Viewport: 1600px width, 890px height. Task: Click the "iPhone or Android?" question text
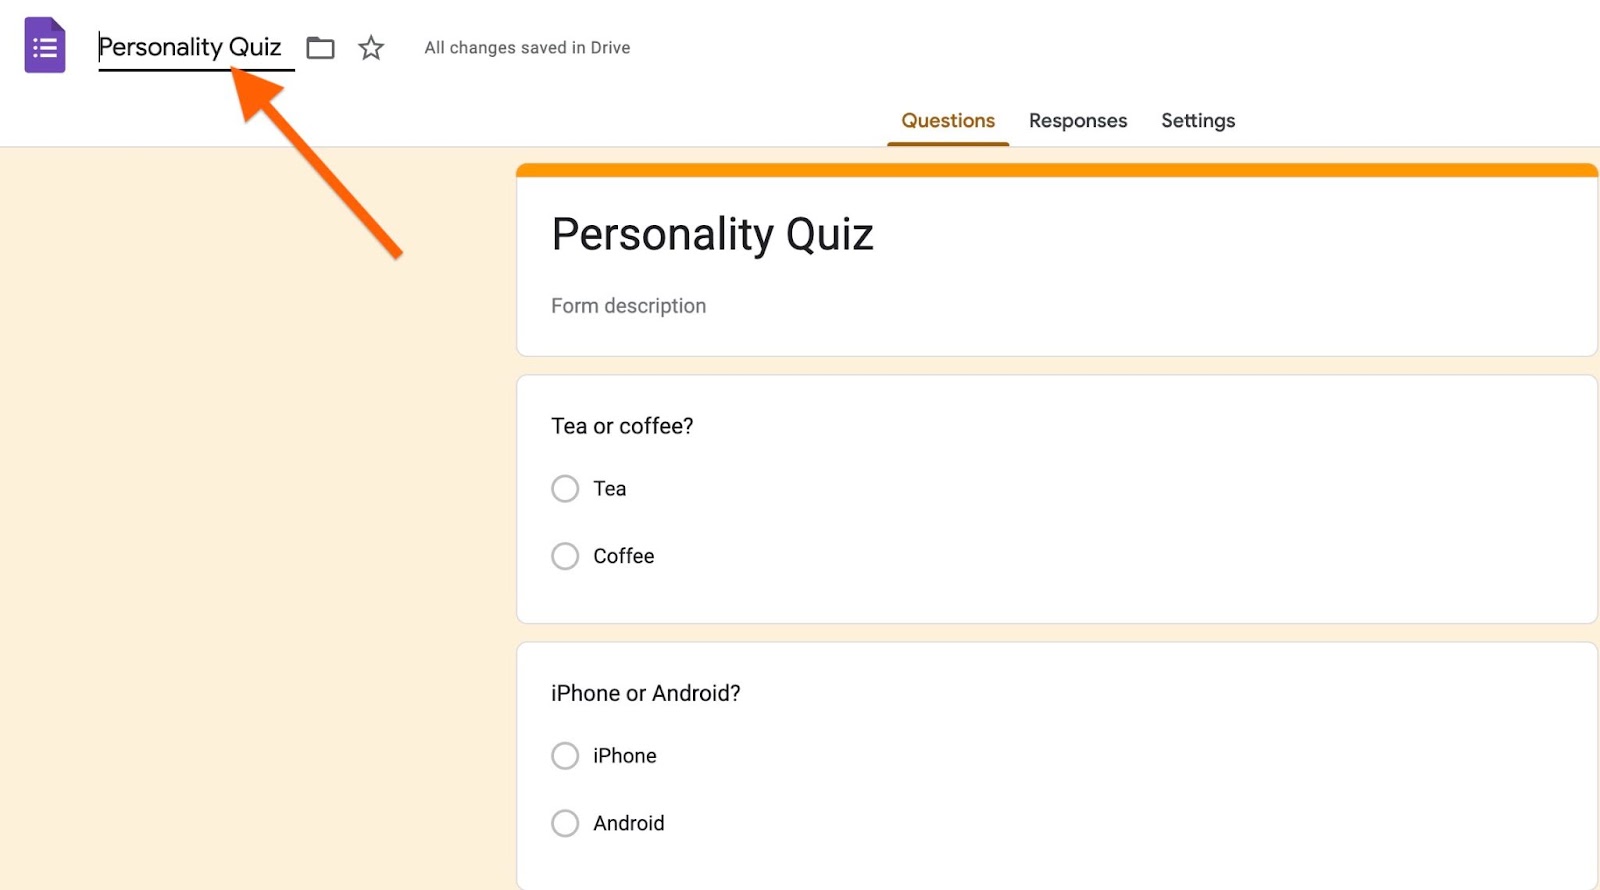[645, 693]
